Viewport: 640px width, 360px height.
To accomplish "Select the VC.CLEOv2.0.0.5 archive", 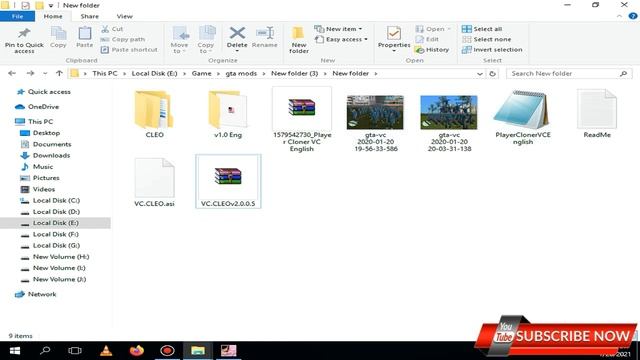I will (228, 181).
